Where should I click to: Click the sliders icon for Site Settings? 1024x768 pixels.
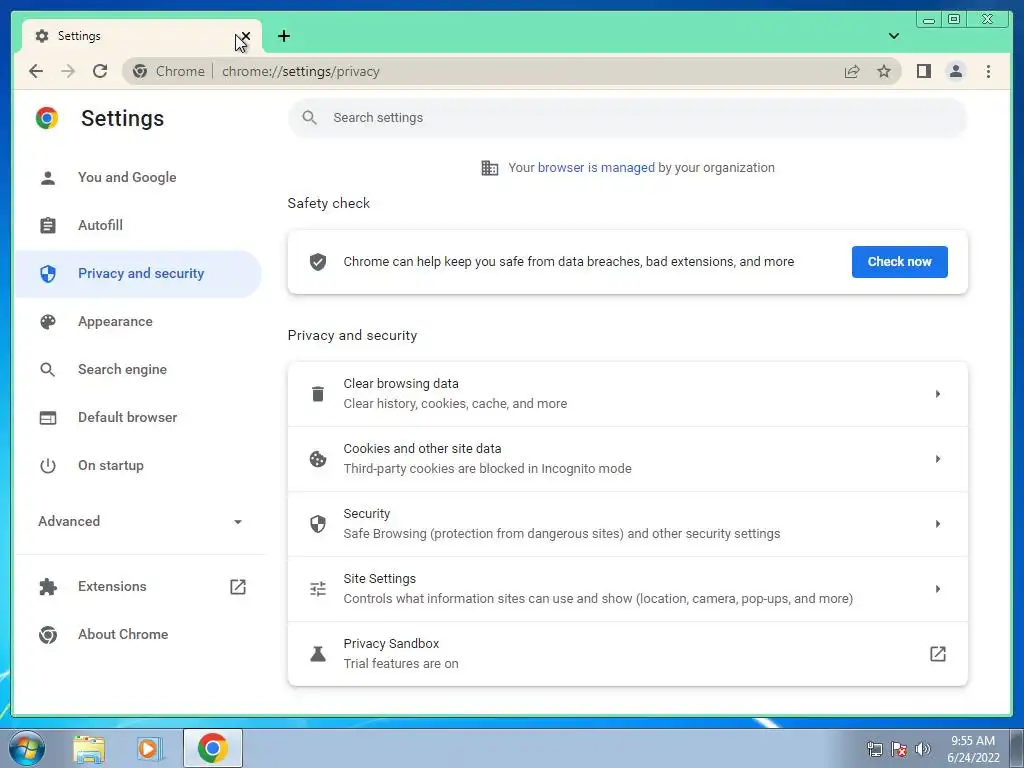point(317,589)
